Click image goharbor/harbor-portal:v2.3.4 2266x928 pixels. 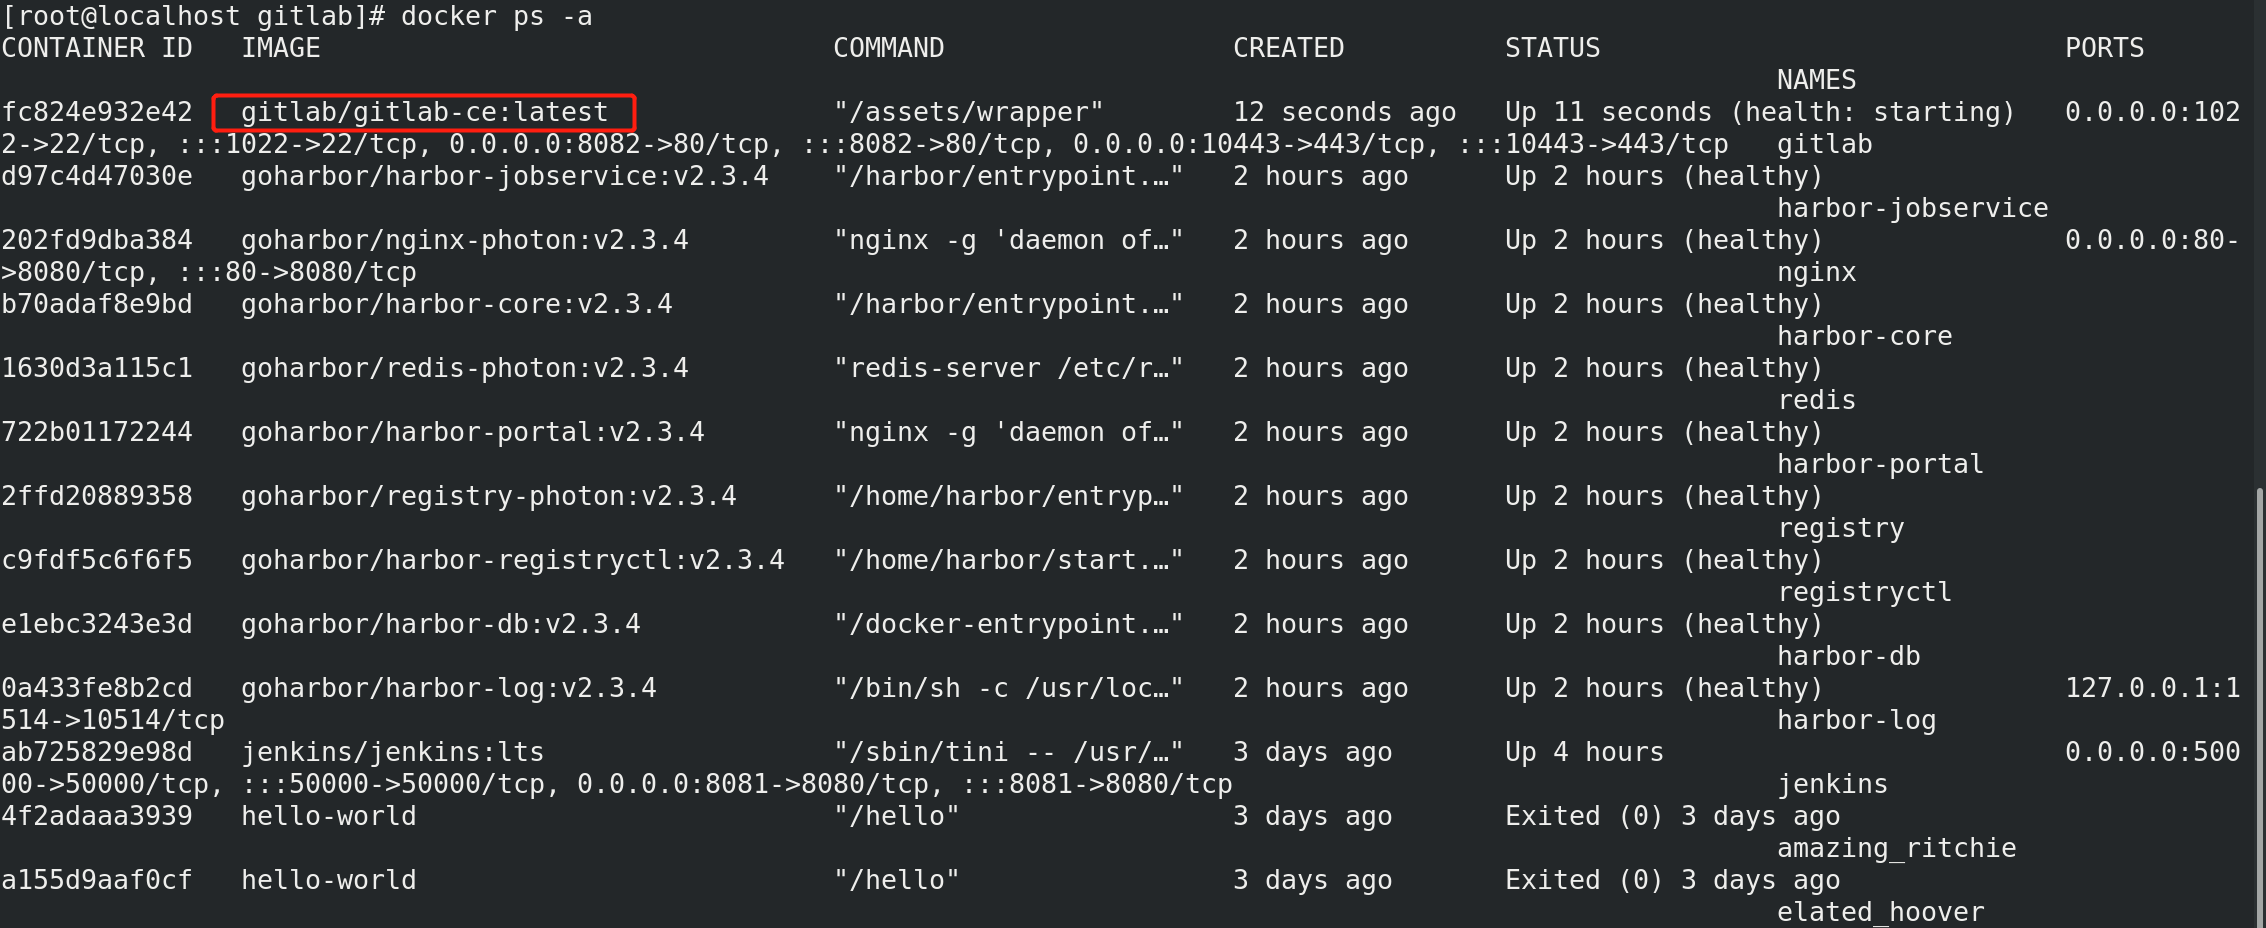[x=473, y=432]
